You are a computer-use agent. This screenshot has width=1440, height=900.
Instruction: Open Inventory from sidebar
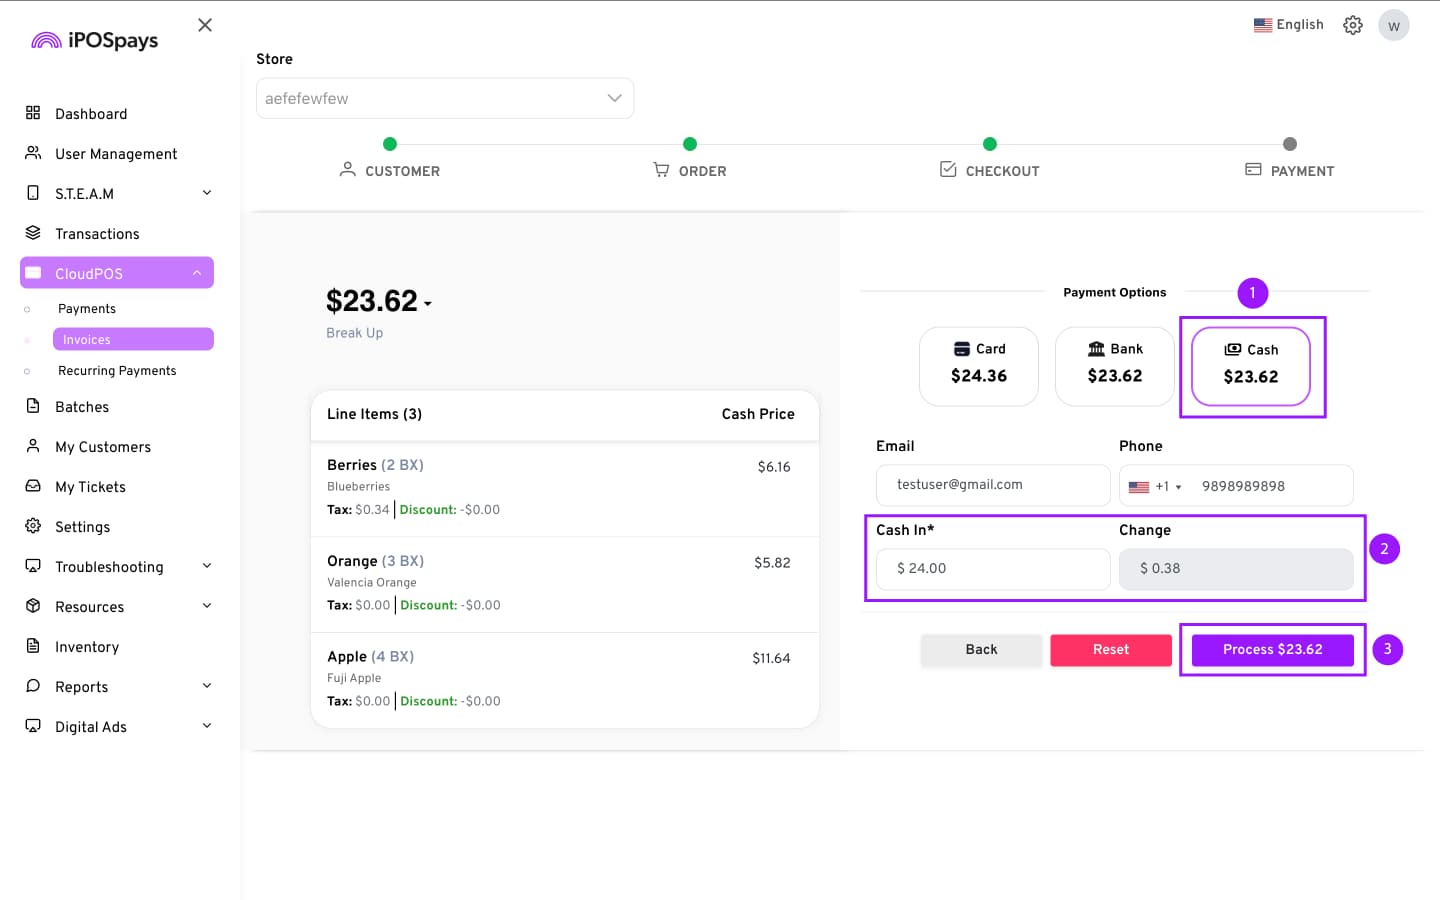pos(87,647)
